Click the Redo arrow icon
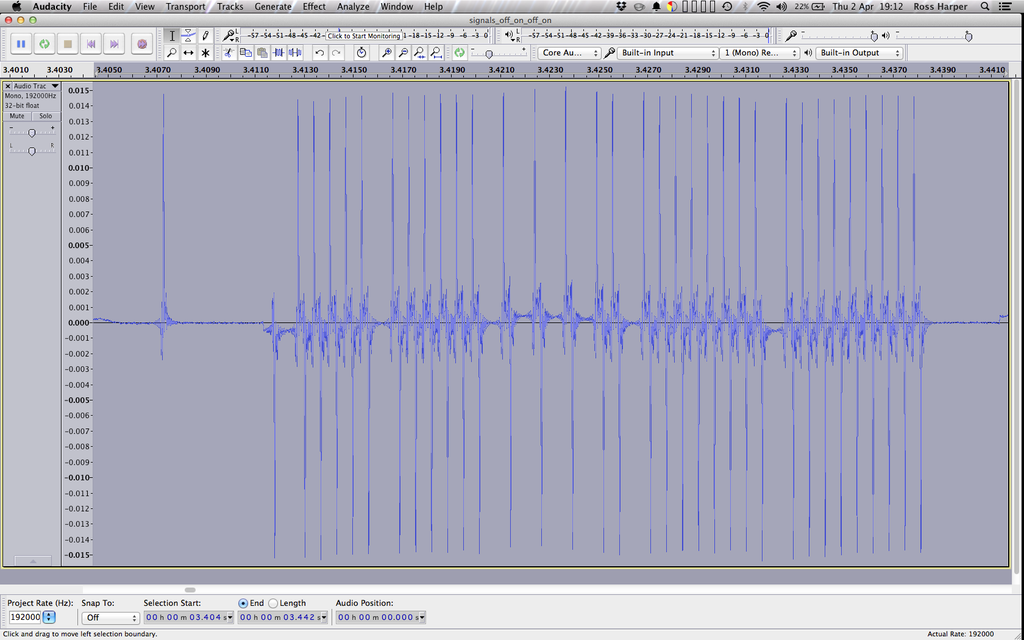 (336, 53)
